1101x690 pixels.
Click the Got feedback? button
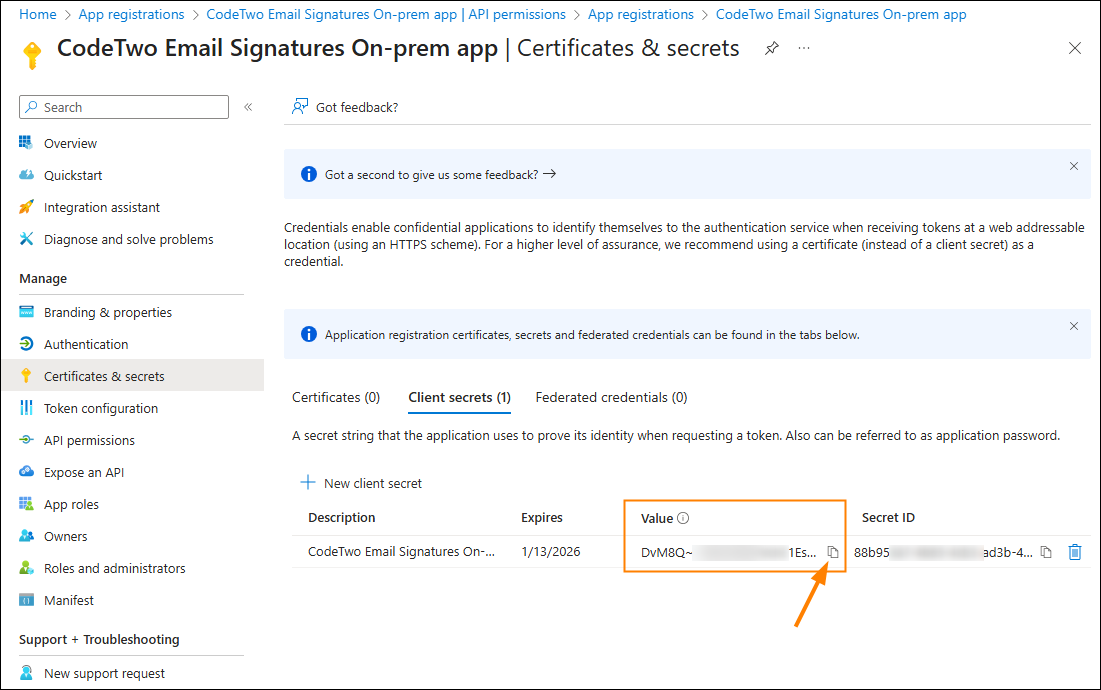coord(345,107)
